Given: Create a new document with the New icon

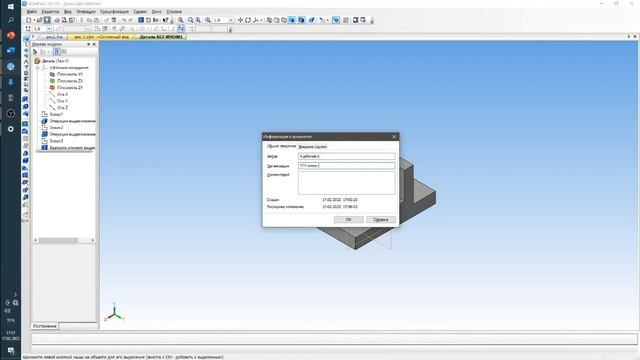Looking at the screenshot, I should (29, 20).
